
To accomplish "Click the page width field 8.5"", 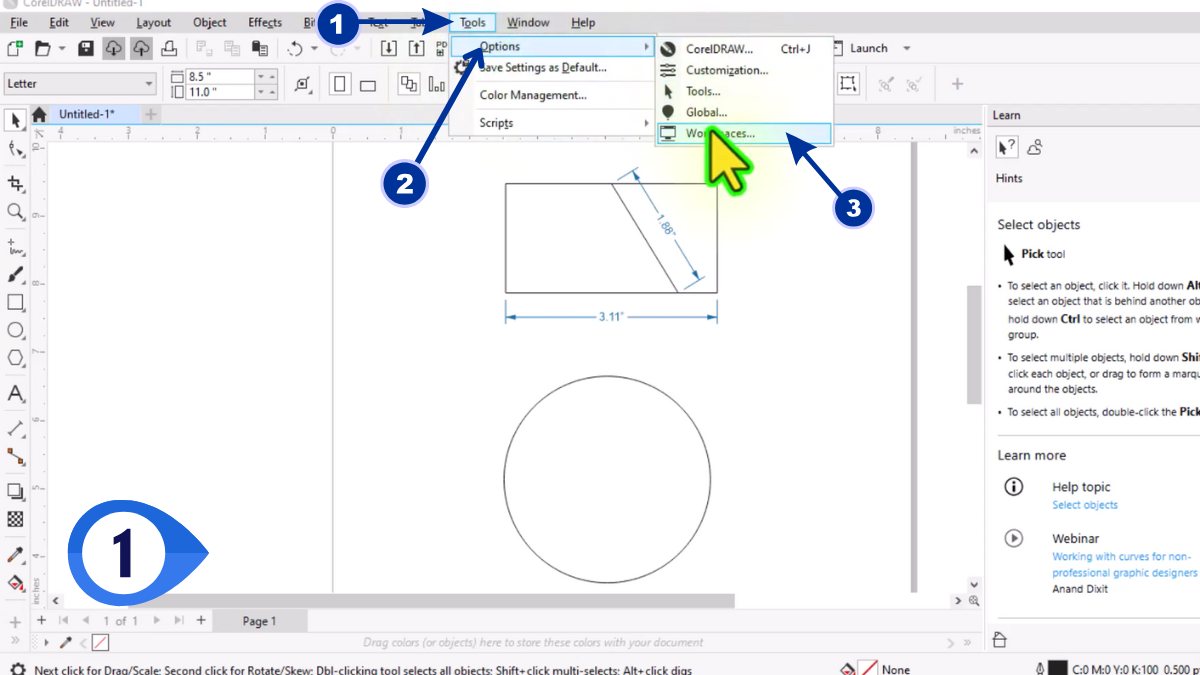I will (x=220, y=76).
